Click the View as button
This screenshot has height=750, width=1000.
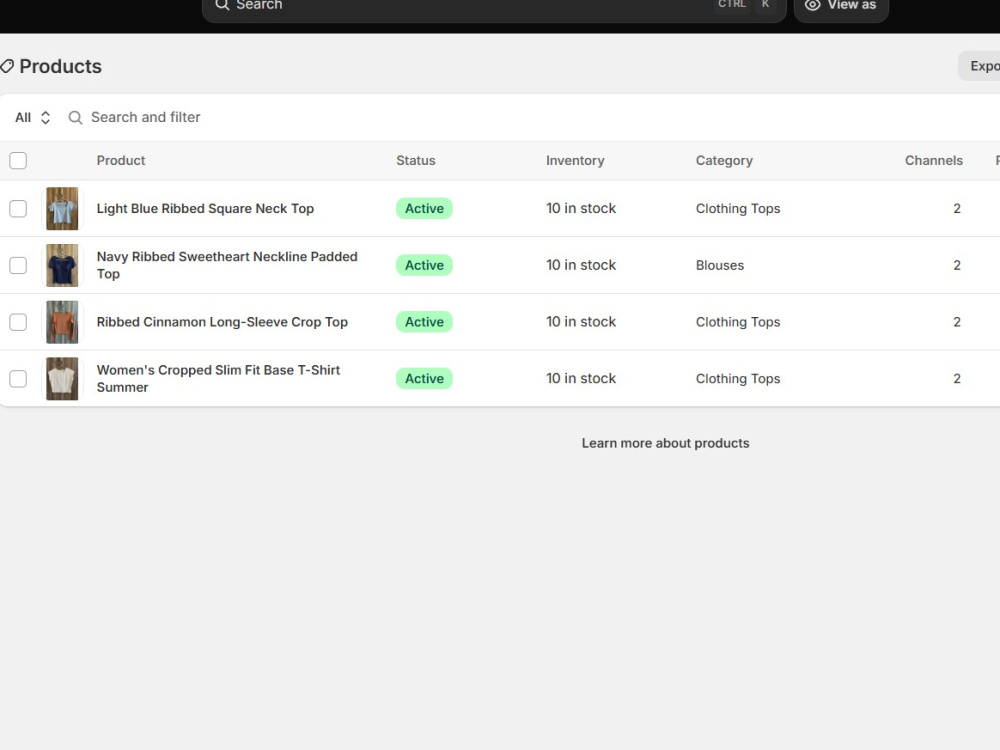(x=841, y=6)
